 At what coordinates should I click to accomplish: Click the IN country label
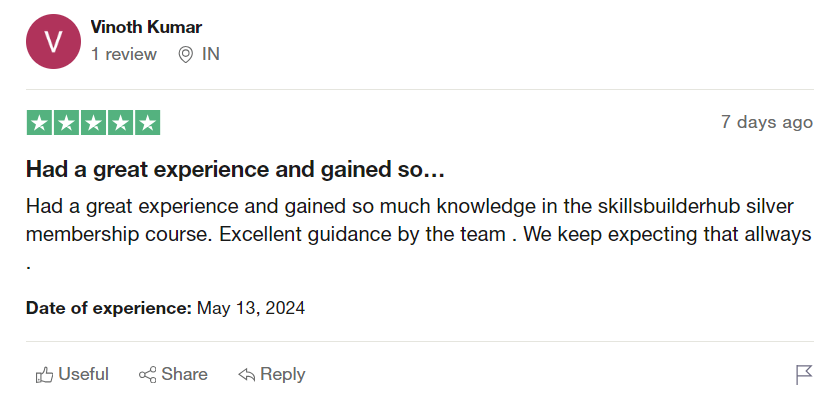tap(211, 54)
